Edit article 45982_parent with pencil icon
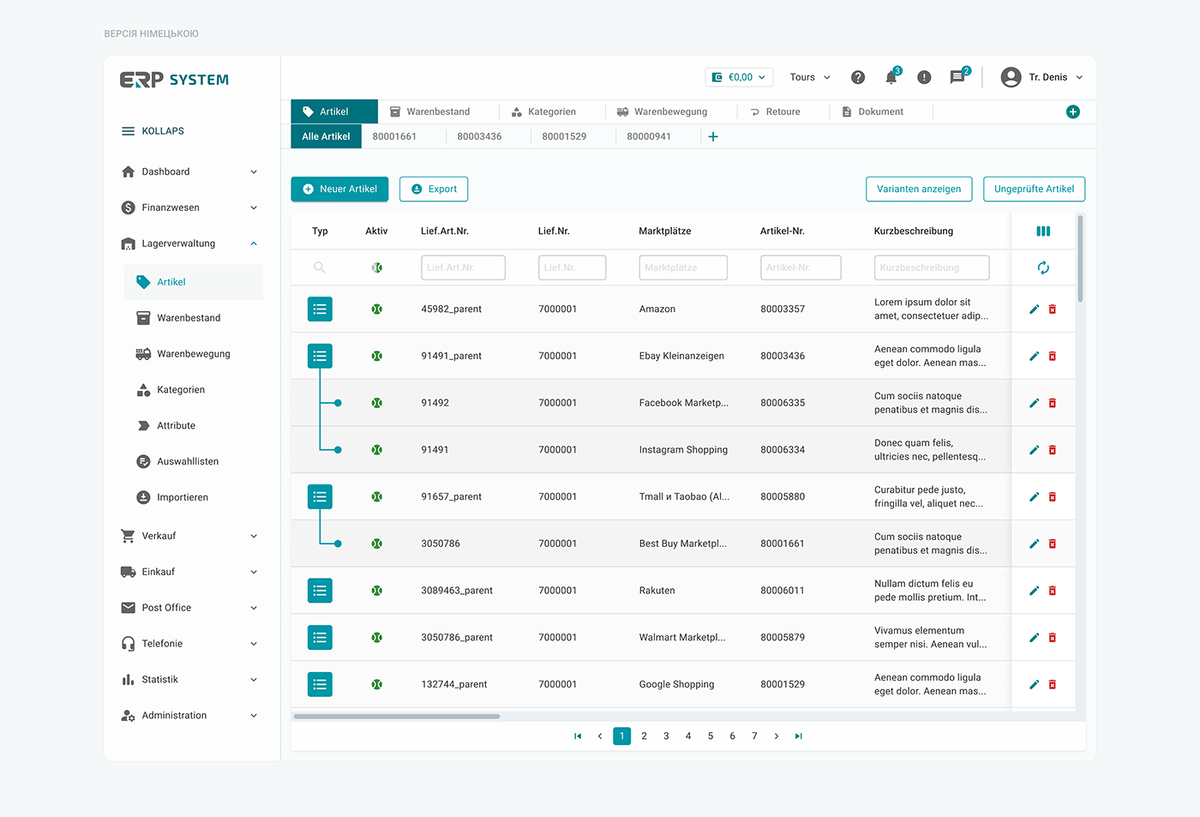This screenshot has width=1200, height=817. pos(1034,309)
